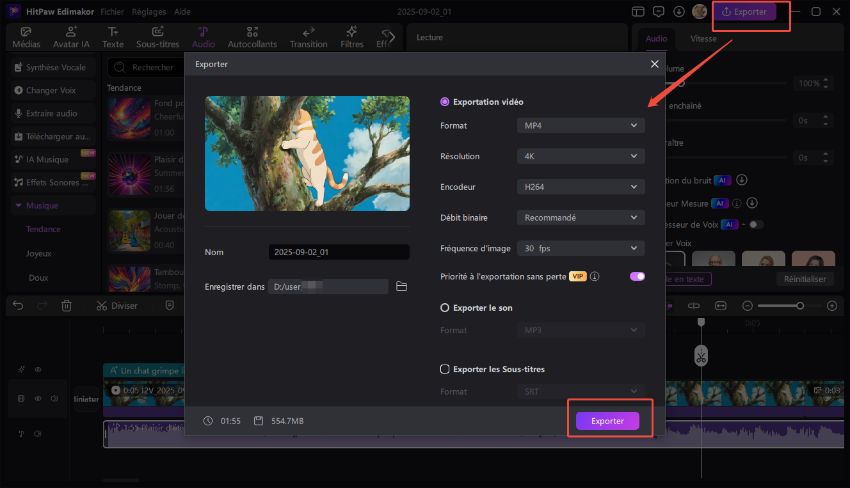Switch to the Vitesse tab

(x=703, y=38)
